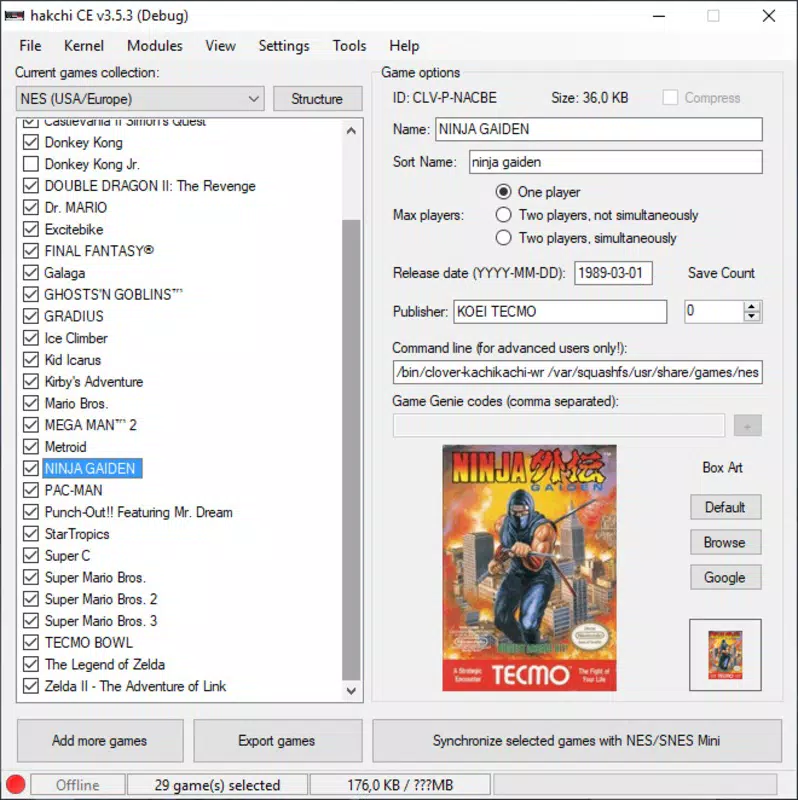Viewport: 798px width, 800px height.
Task: Click games list scrollbar down arrow
Action: pyautogui.click(x=351, y=691)
